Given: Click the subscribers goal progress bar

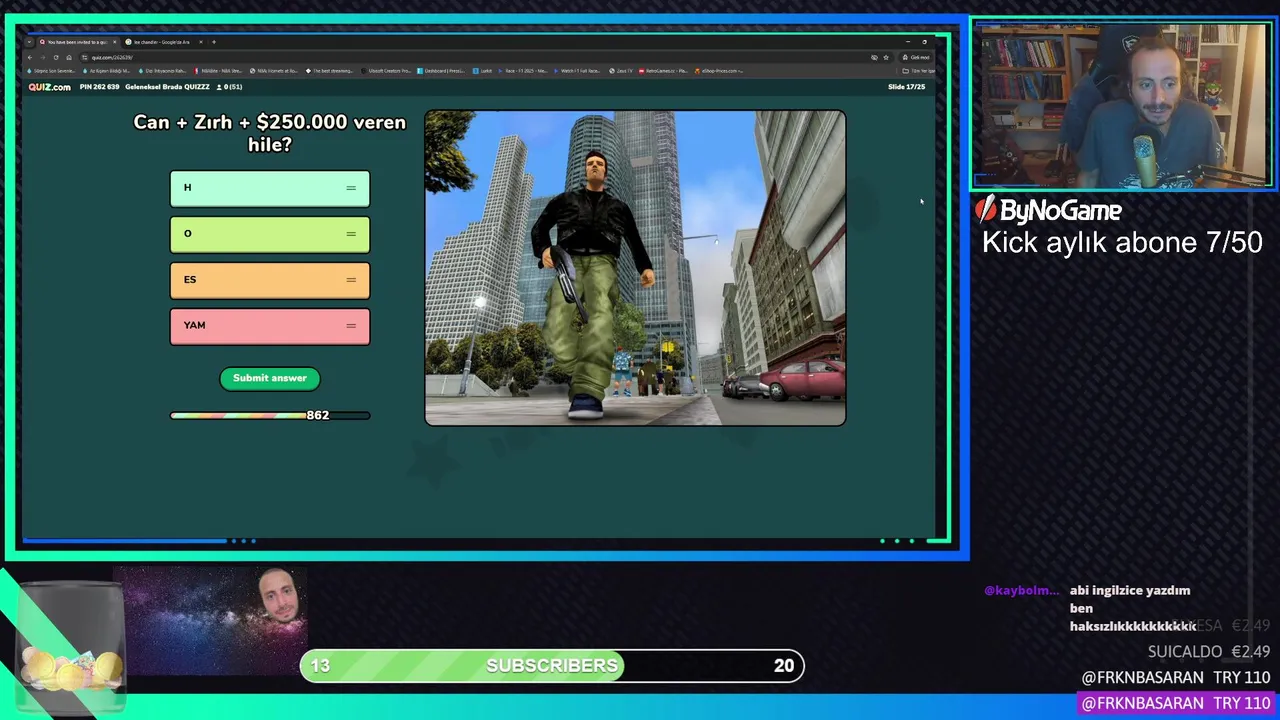Looking at the screenshot, I should pos(552,666).
